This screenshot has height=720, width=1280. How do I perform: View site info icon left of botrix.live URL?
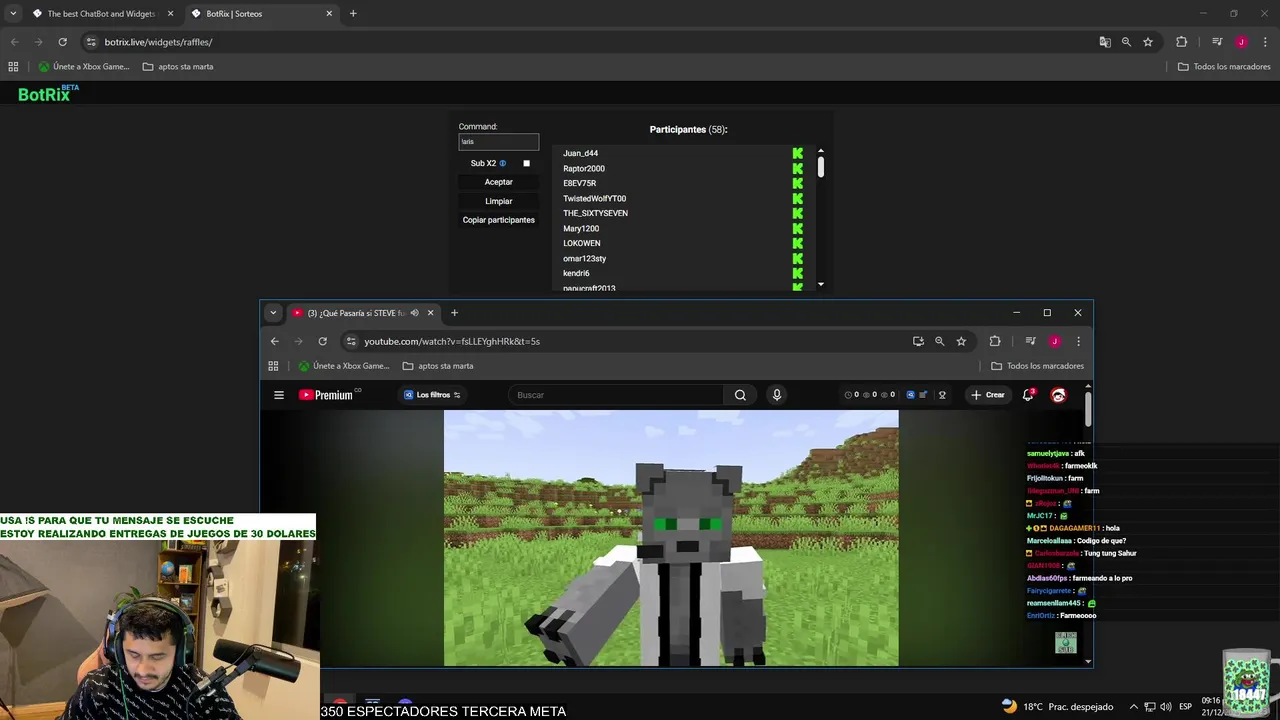(91, 42)
